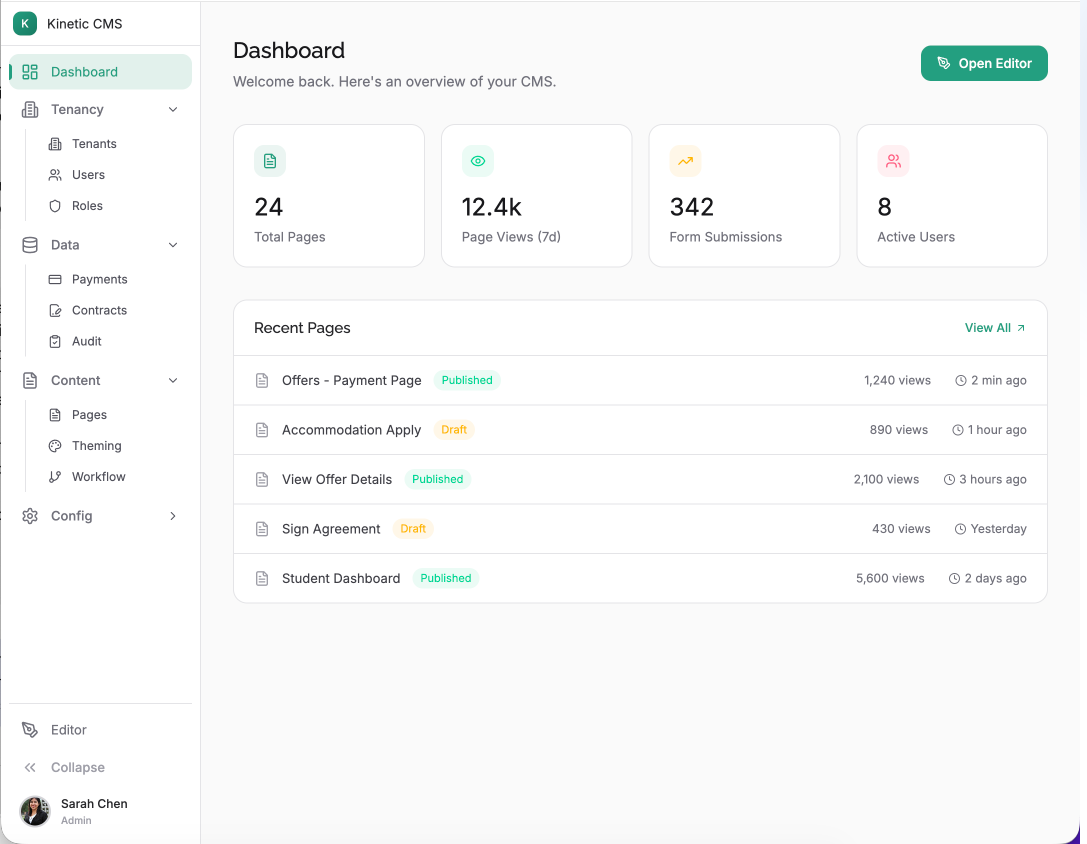This screenshot has height=844, width=1087.
Task: Collapse the Content section chevron
Action: tap(173, 380)
